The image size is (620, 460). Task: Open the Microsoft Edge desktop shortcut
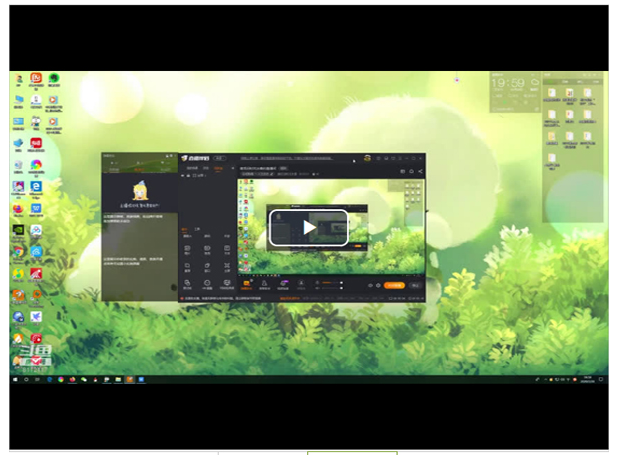pyautogui.click(x=36, y=187)
